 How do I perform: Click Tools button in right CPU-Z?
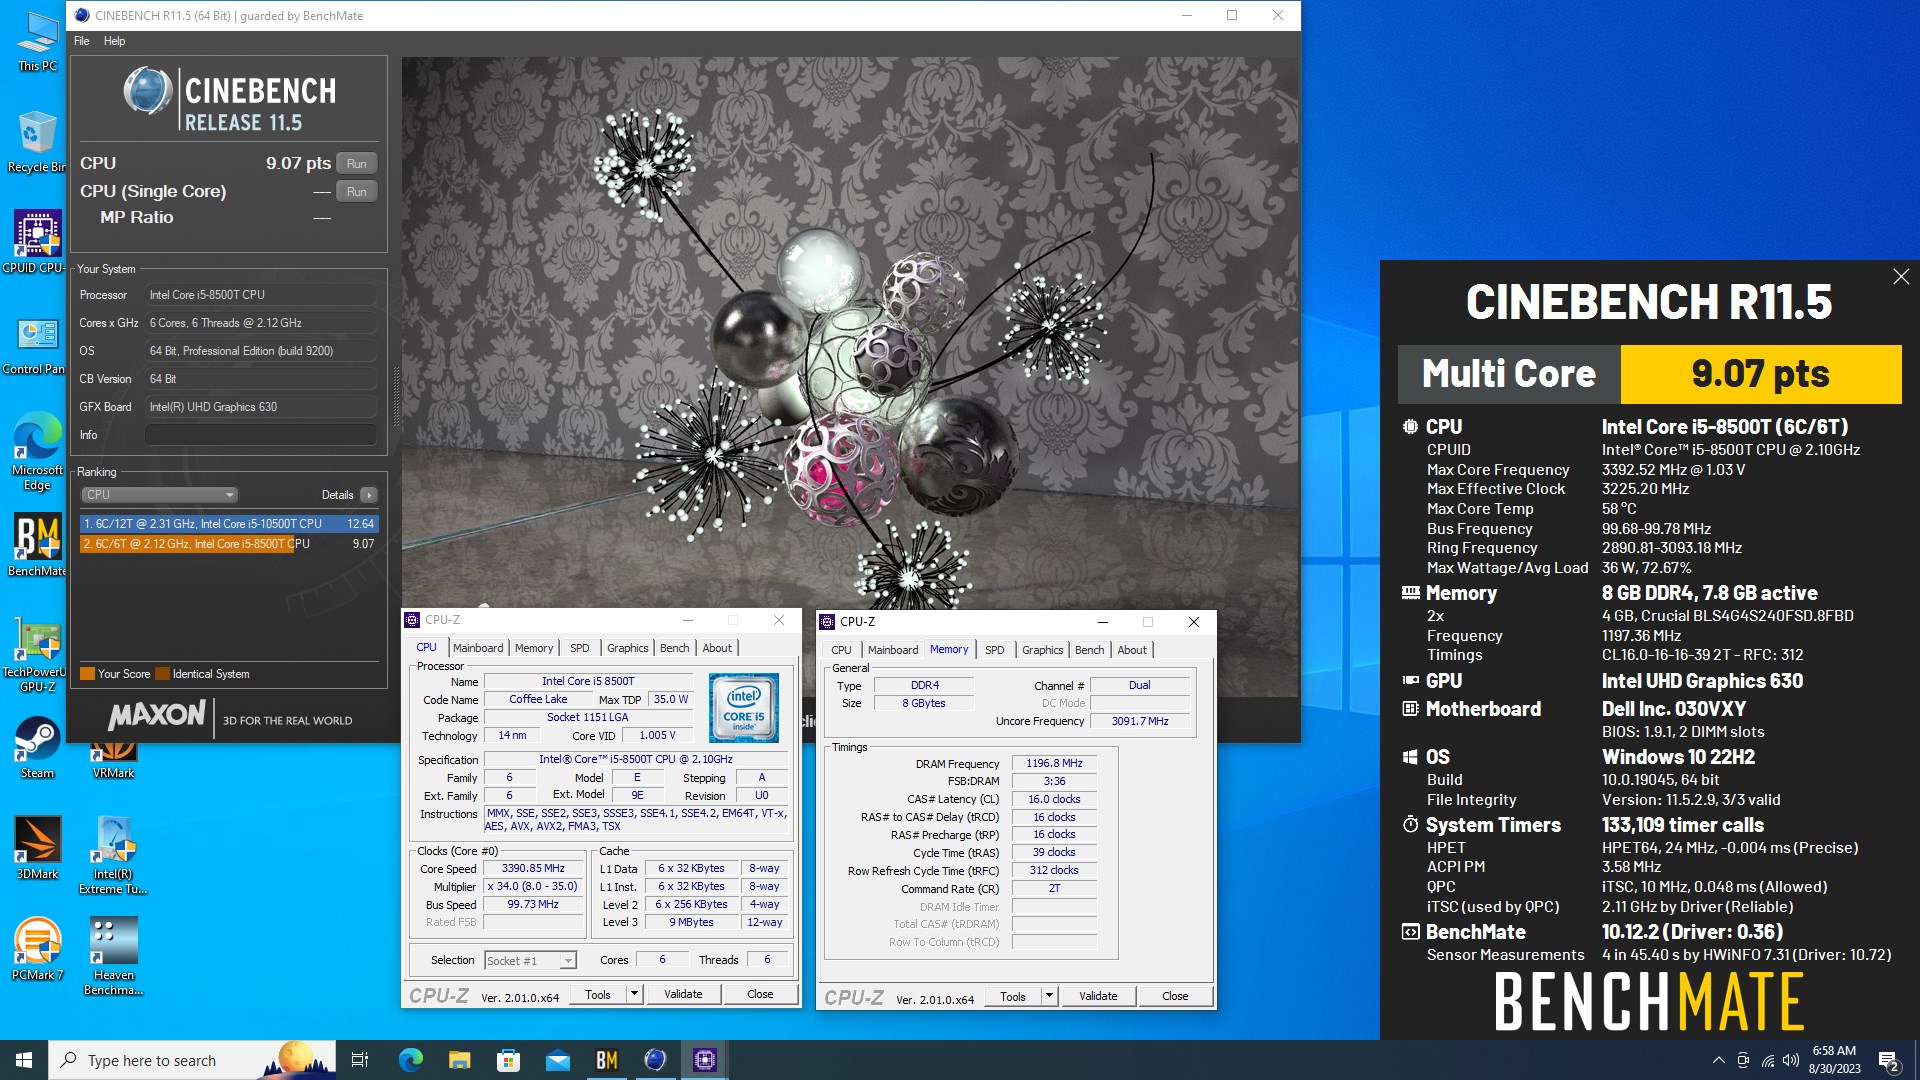click(x=1013, y=996)
